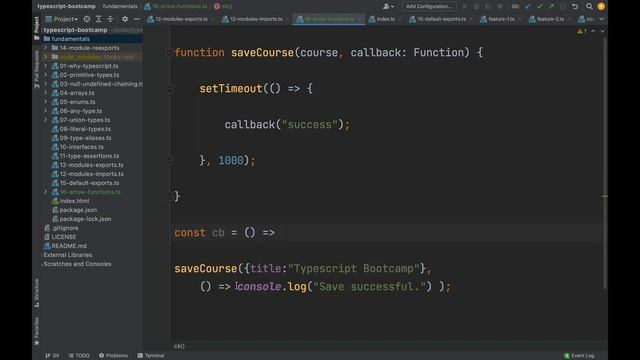Click Collapse All in Project panel
The image size is (640, 360).
110,19
